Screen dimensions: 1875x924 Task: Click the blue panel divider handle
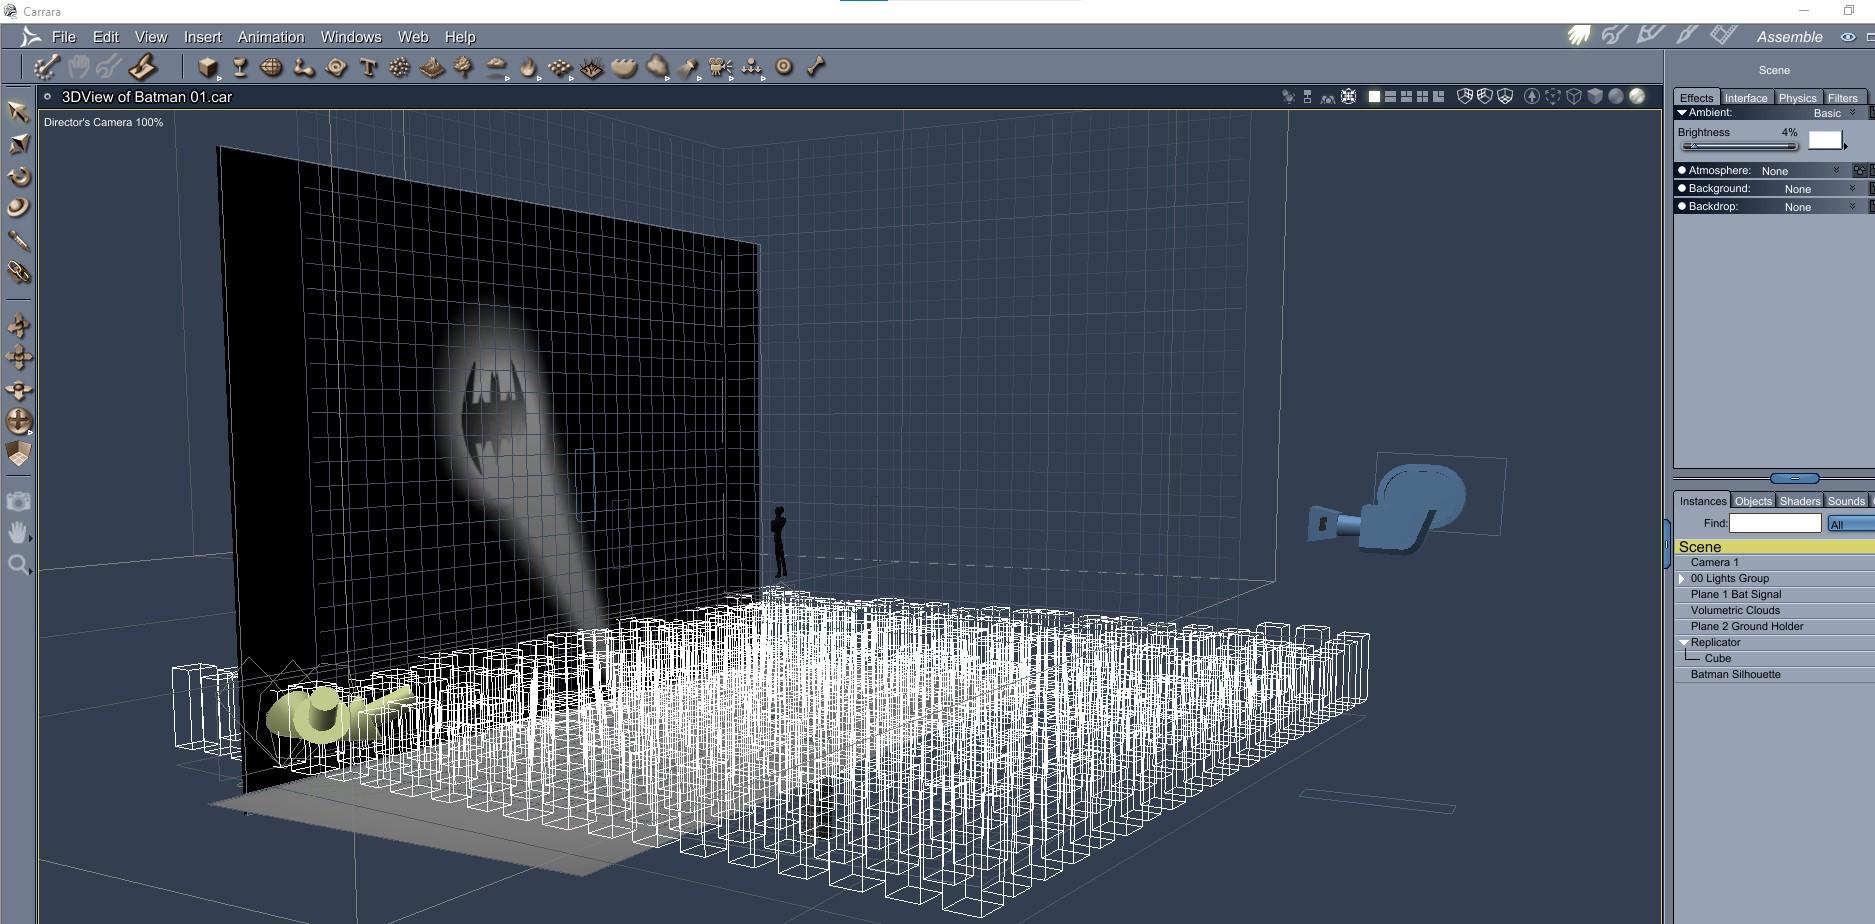pos(1795,478)
